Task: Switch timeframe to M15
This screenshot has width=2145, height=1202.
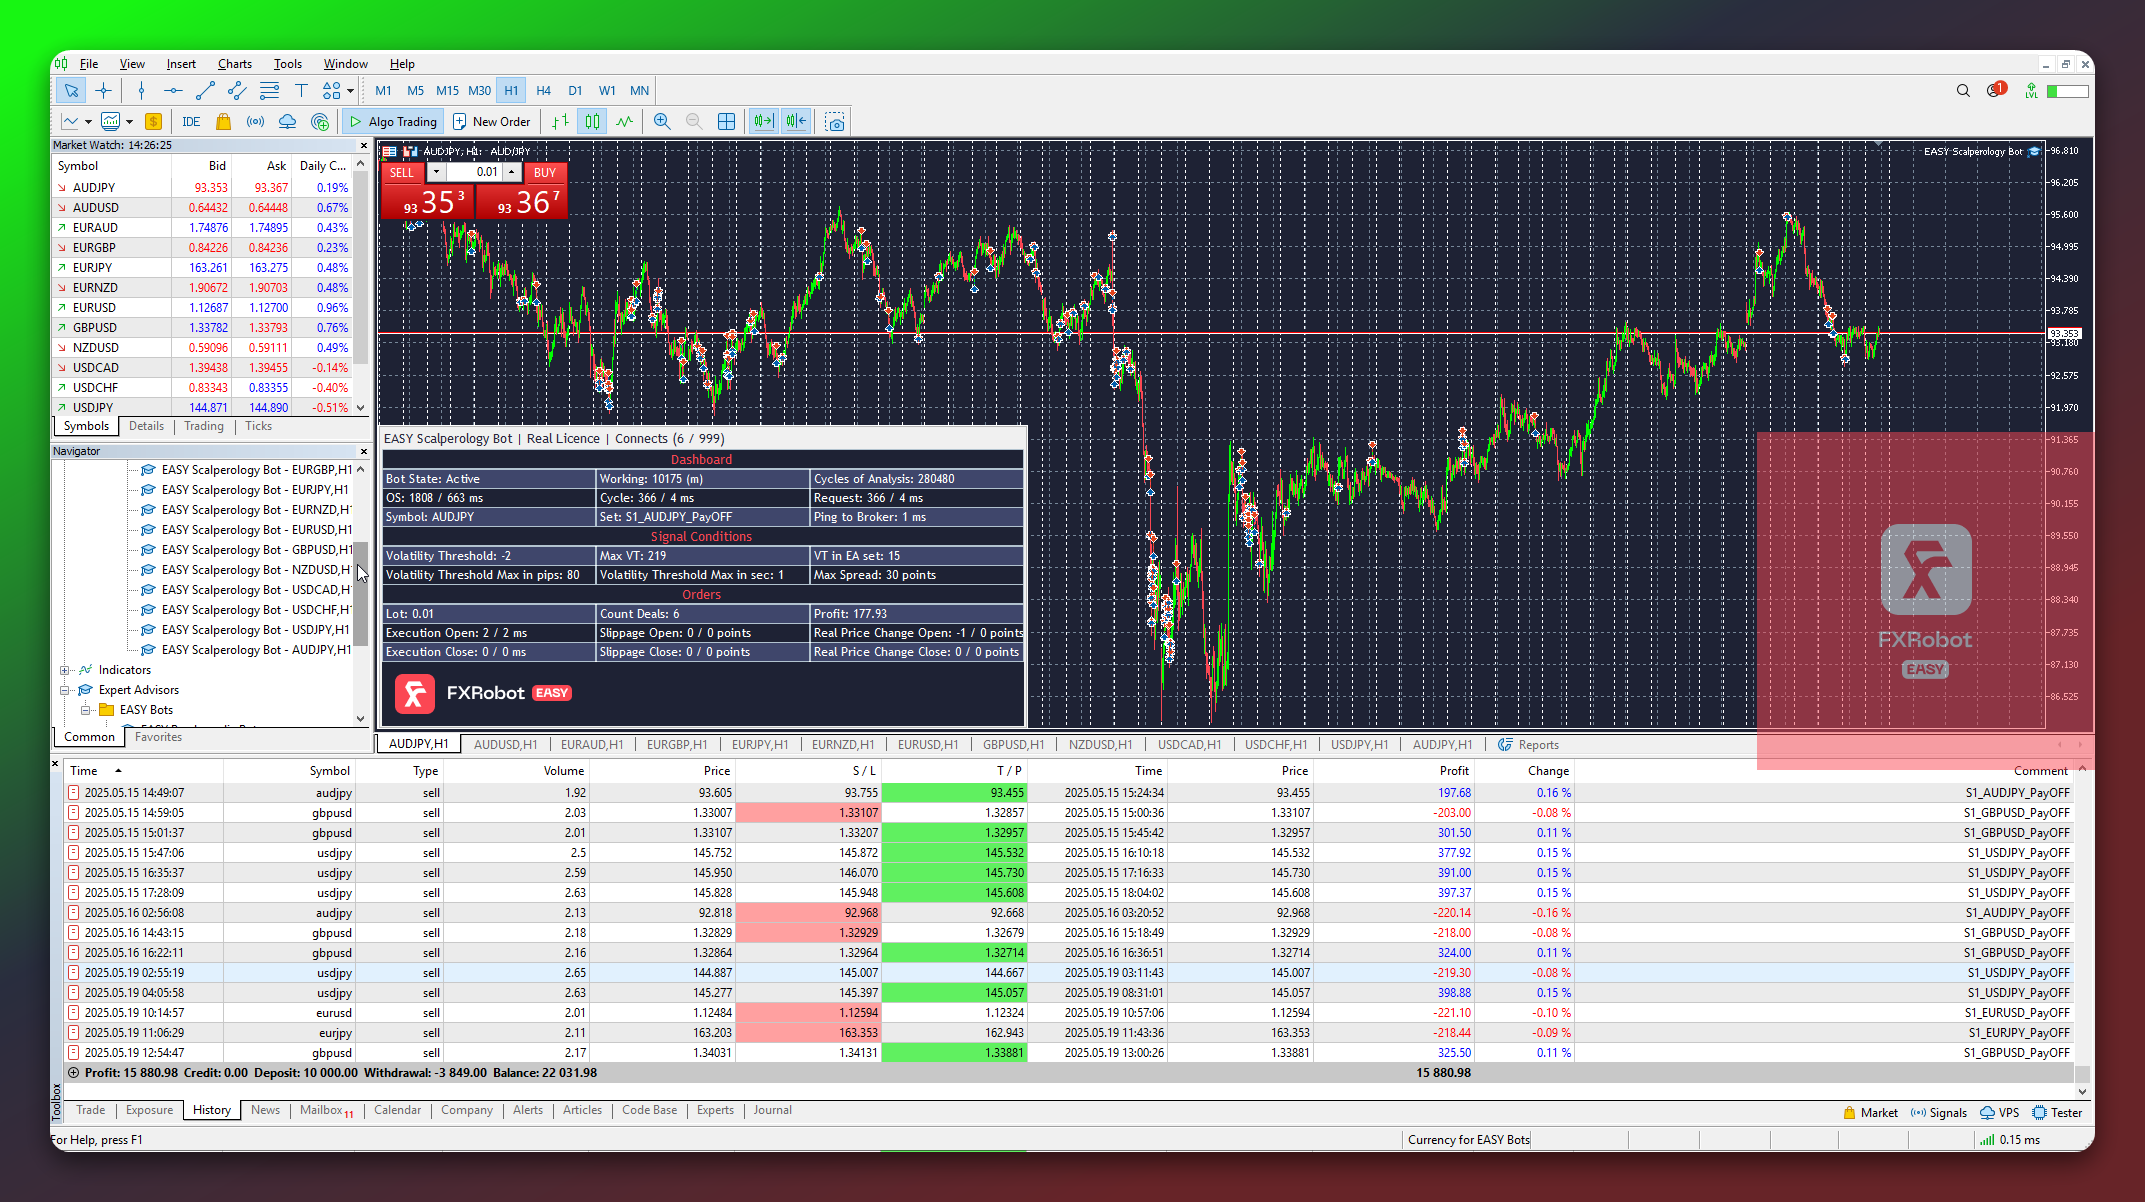Action: pos(447,91)
